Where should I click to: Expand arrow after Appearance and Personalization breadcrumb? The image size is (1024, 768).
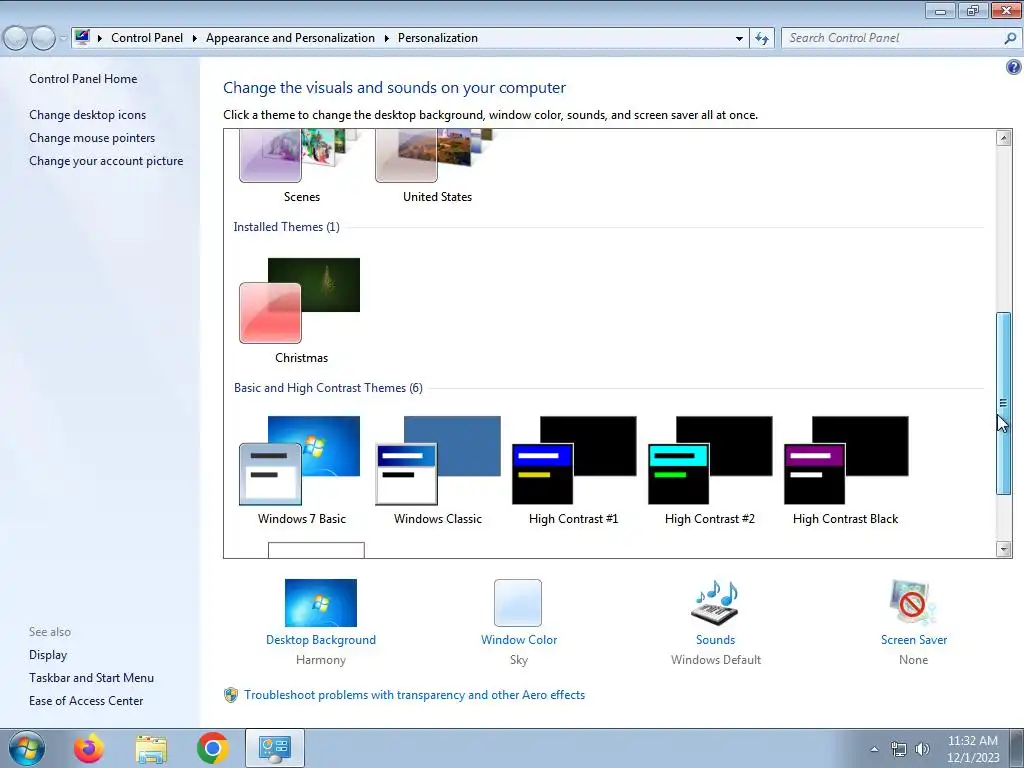(x=387, y=38)
